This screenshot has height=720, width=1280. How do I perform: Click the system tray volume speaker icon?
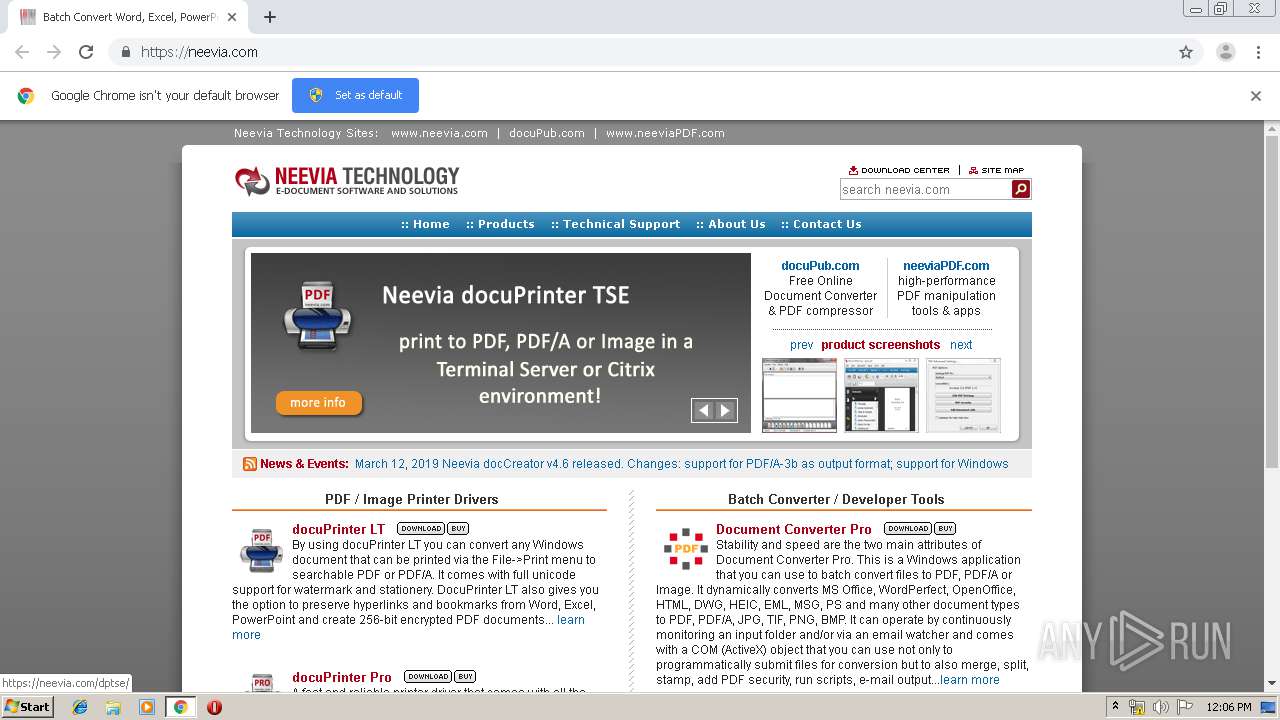tap(1160, 707)
